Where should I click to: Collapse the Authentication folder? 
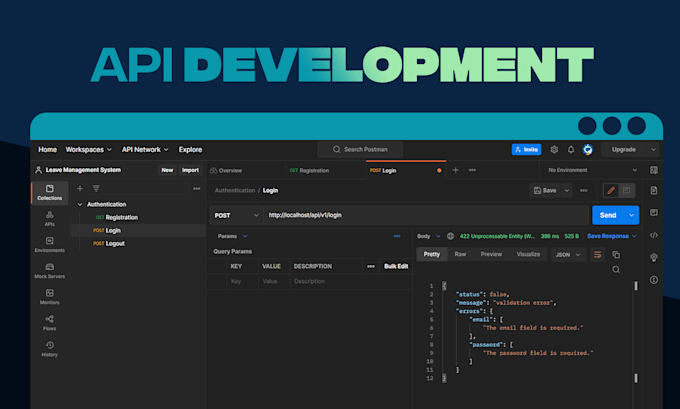(x=80, y=204)
